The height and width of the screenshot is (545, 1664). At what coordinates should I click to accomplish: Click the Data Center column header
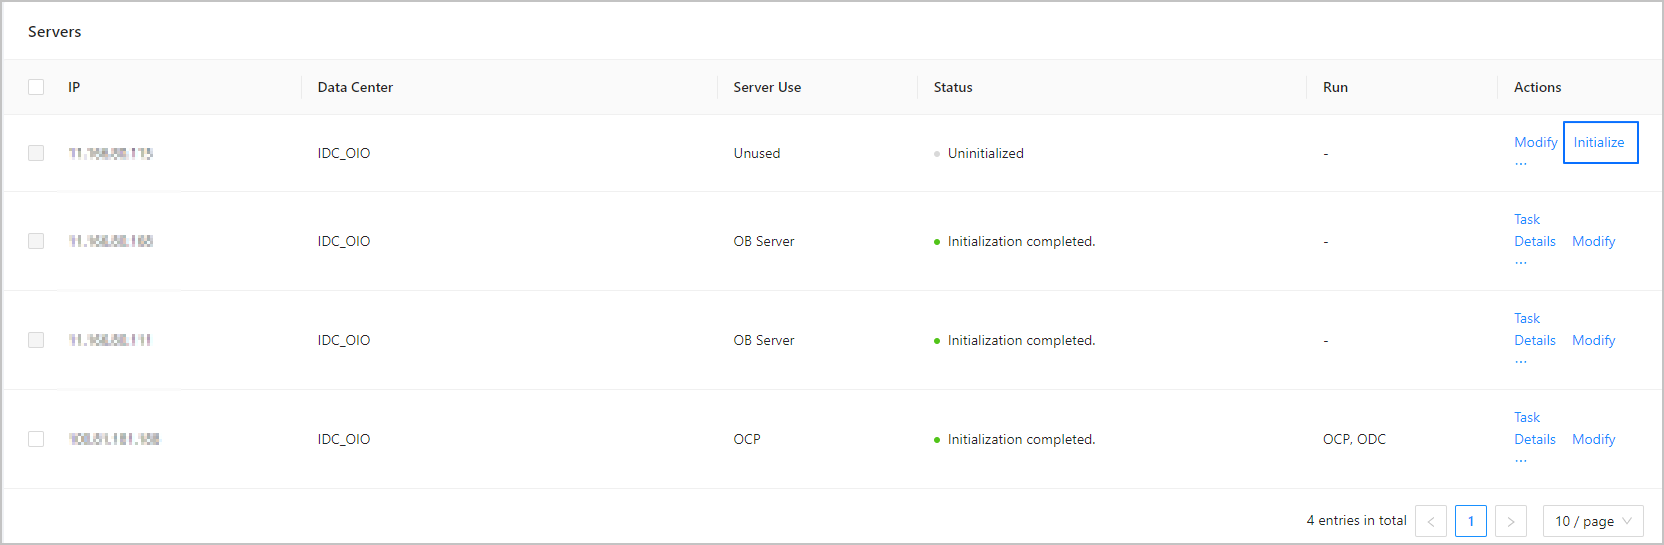pos(355,87)
